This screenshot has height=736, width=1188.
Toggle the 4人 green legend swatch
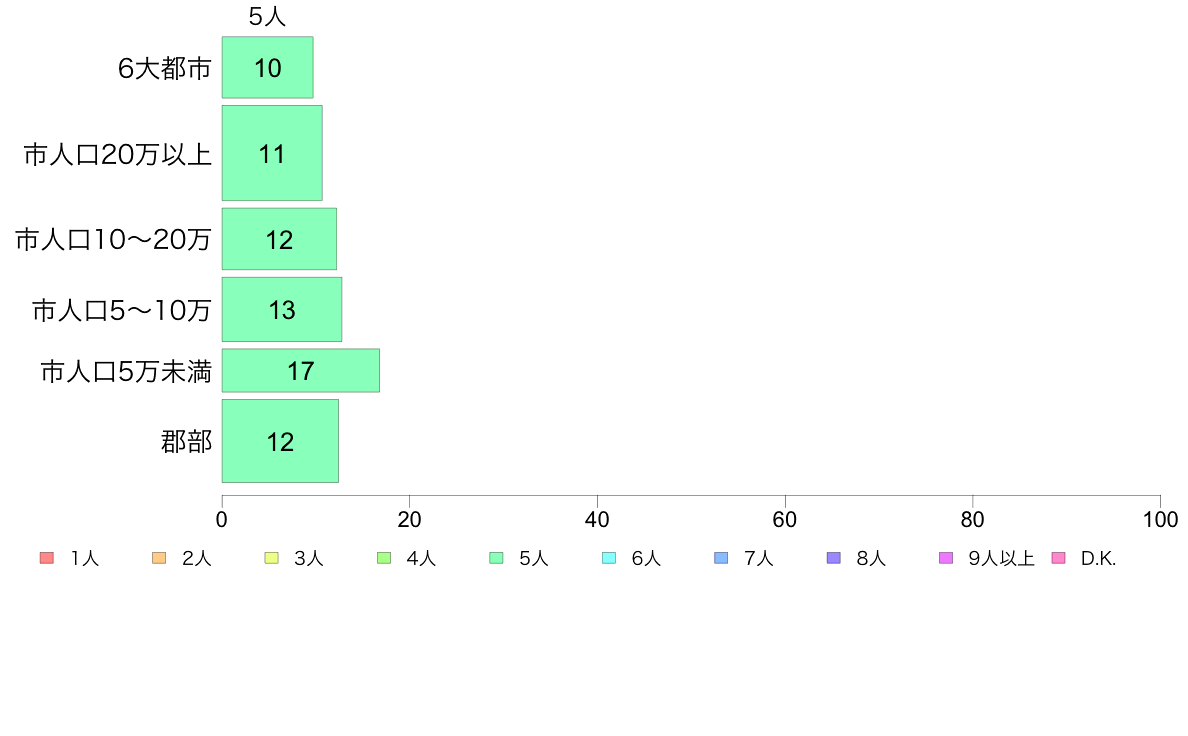point(384,558)
